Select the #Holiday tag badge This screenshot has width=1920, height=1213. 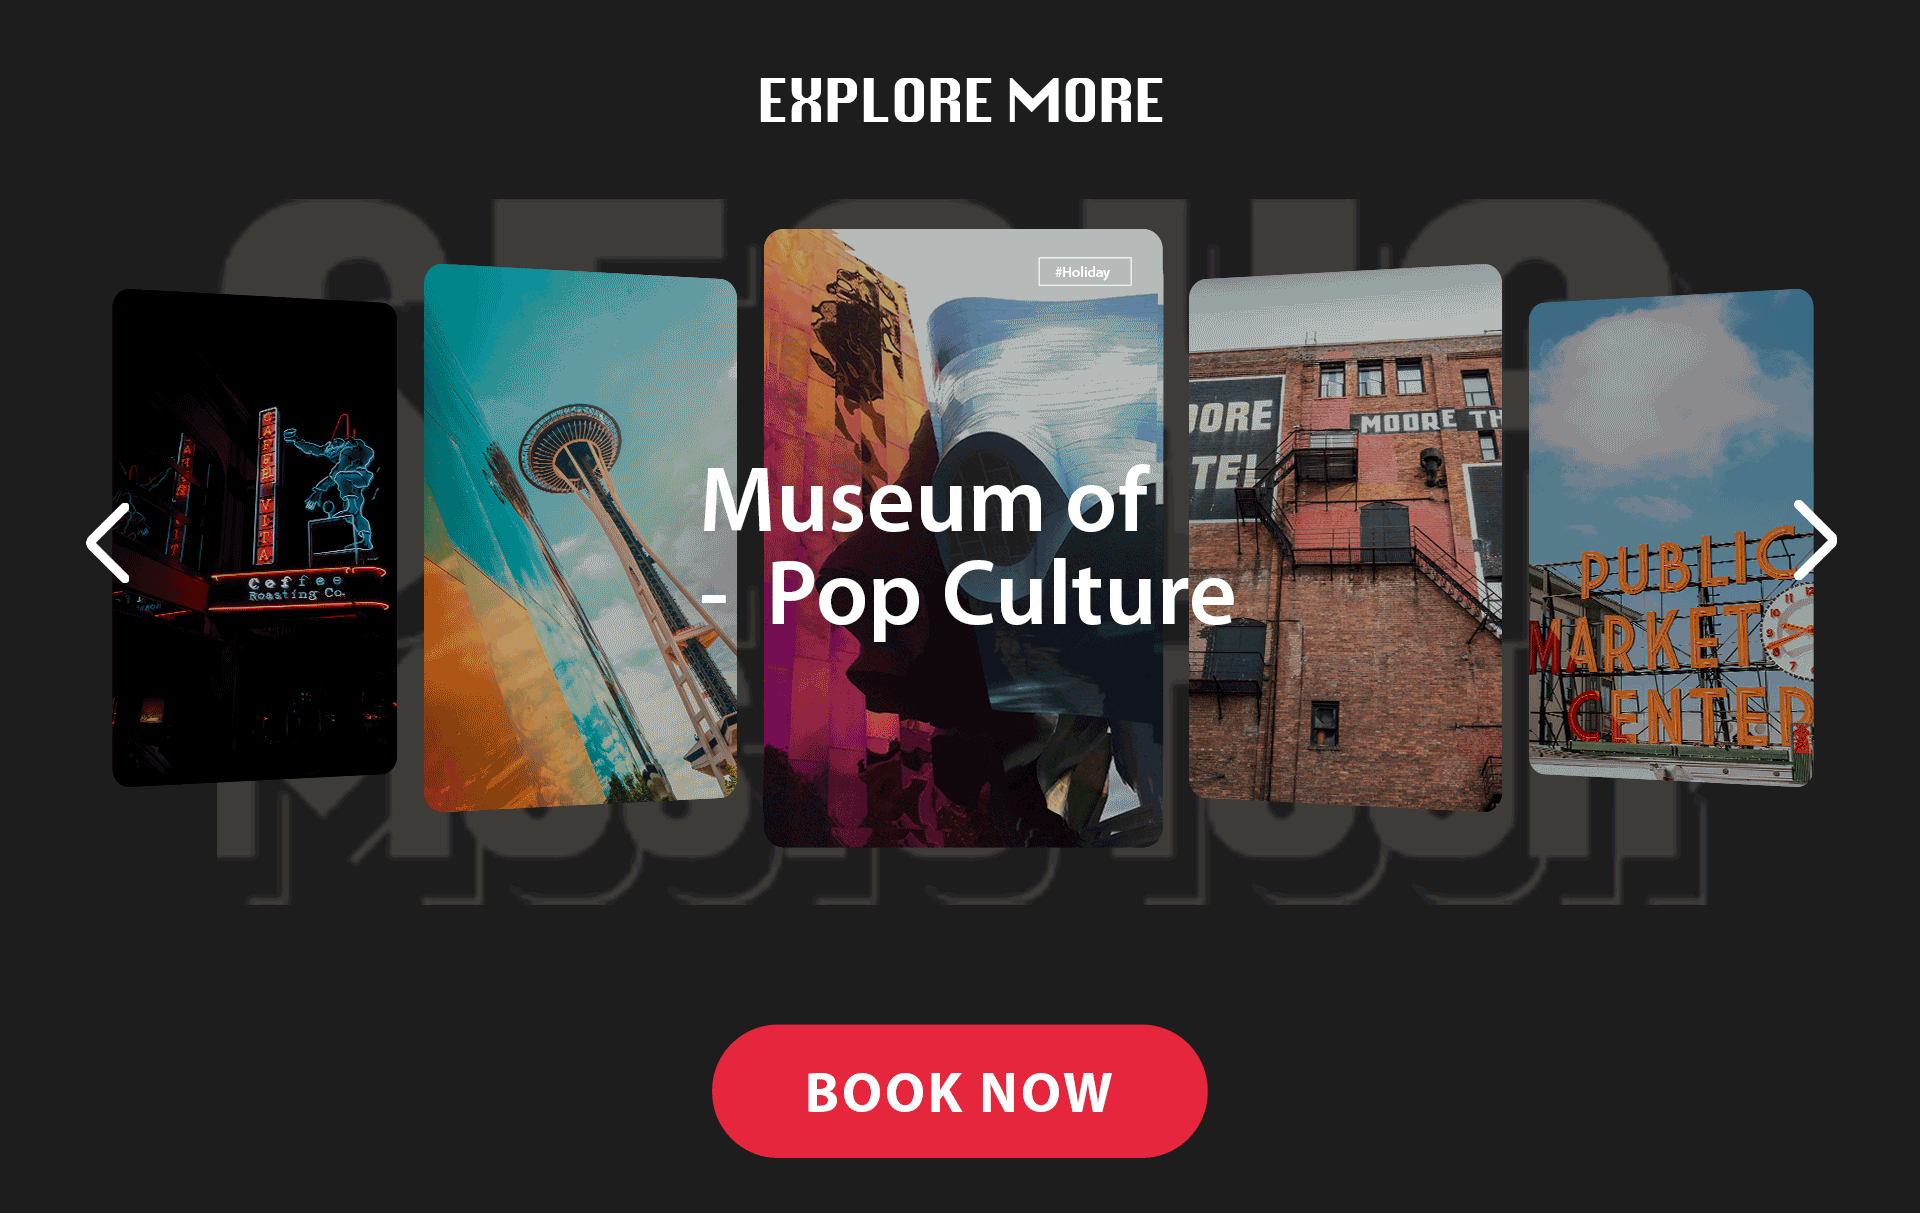(1084, 272)
